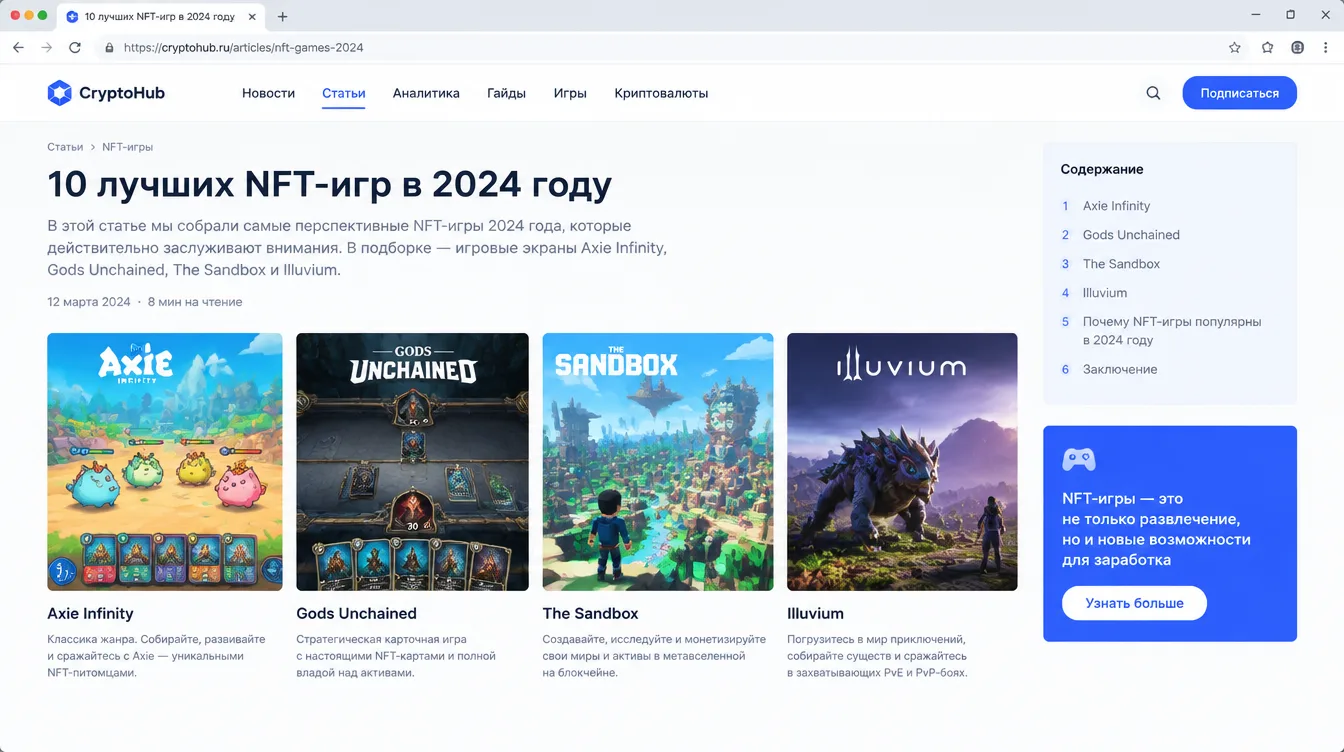Open the Axie Infinity game image
This screenshot has width=1344, height=752.
click(x=165, y=462)
